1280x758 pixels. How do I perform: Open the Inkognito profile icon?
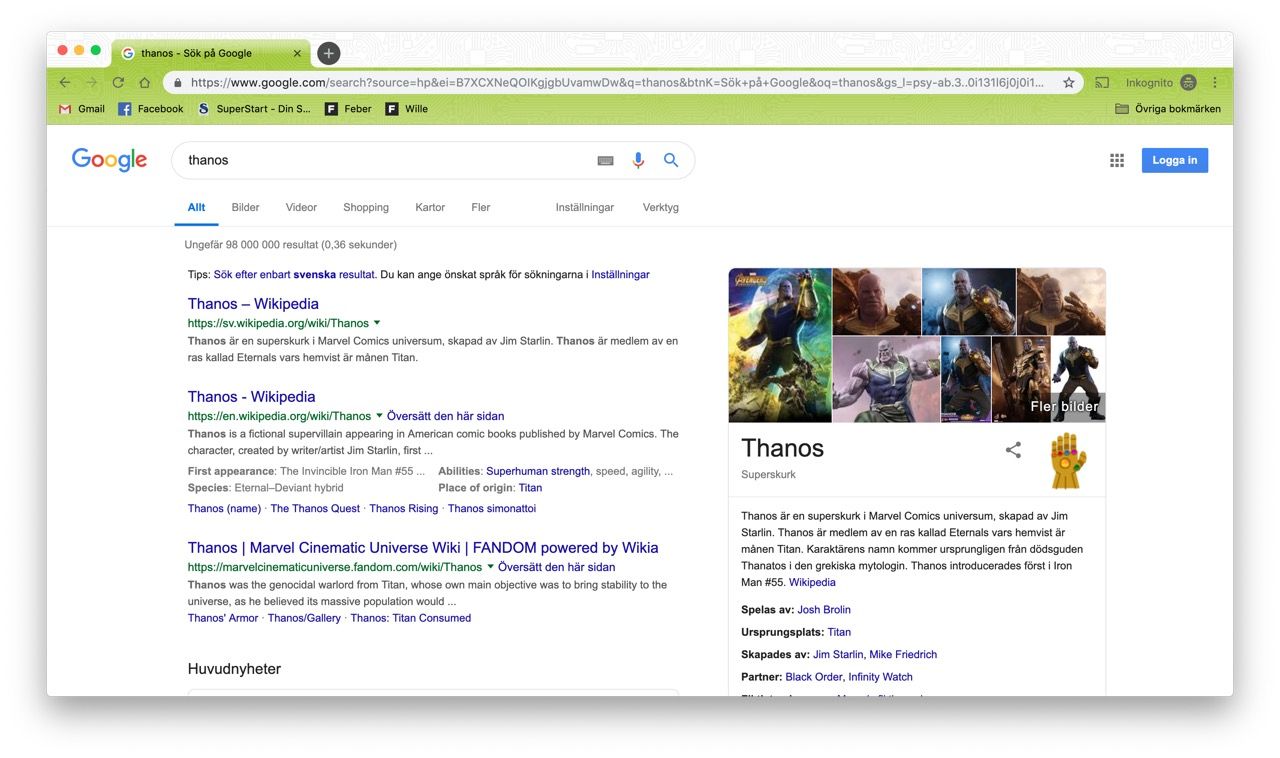1188,83
